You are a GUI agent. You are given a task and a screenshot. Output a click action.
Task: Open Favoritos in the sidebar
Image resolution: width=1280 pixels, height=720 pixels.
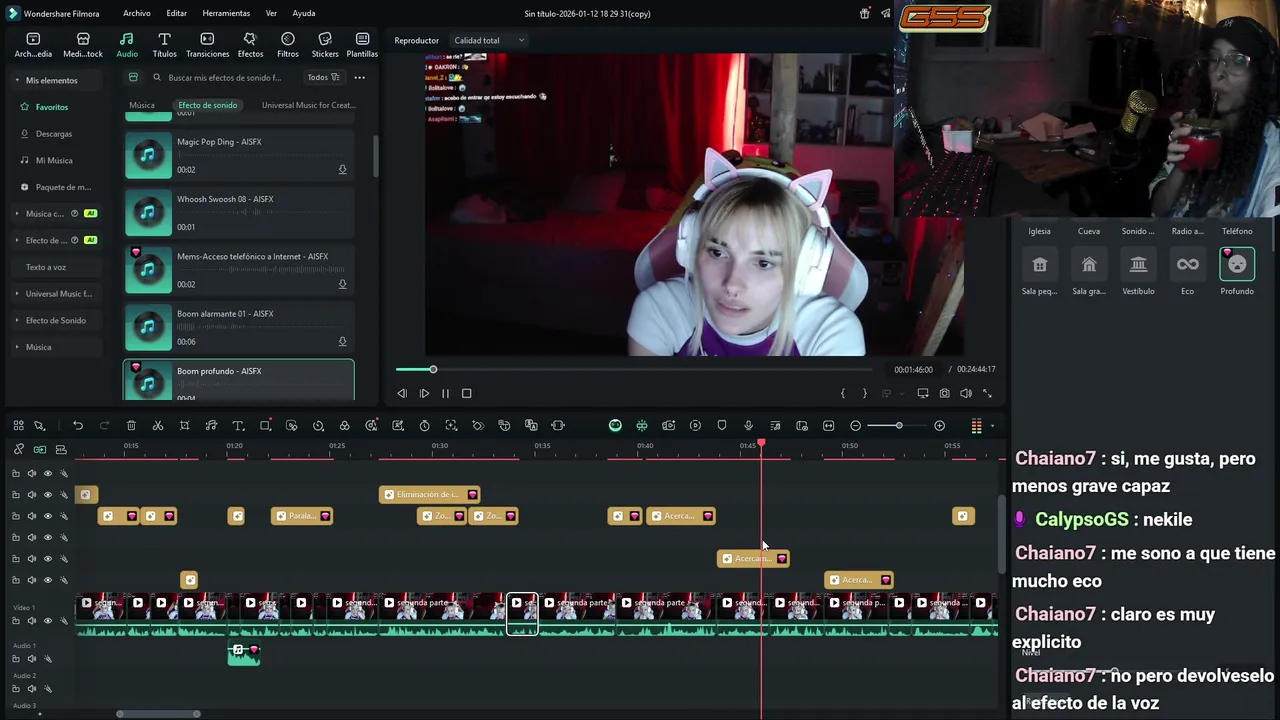[x=52, y=107]
